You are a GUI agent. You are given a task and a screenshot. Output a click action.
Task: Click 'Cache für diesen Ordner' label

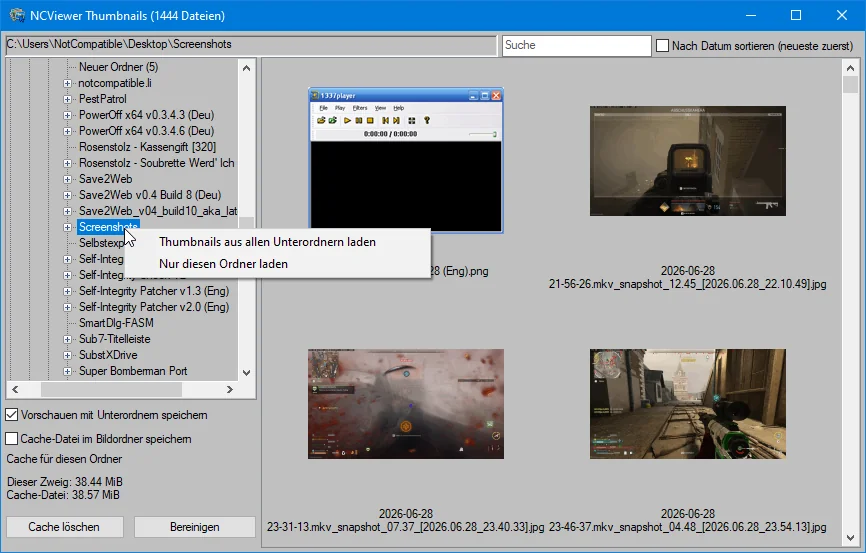click(64, 459)
